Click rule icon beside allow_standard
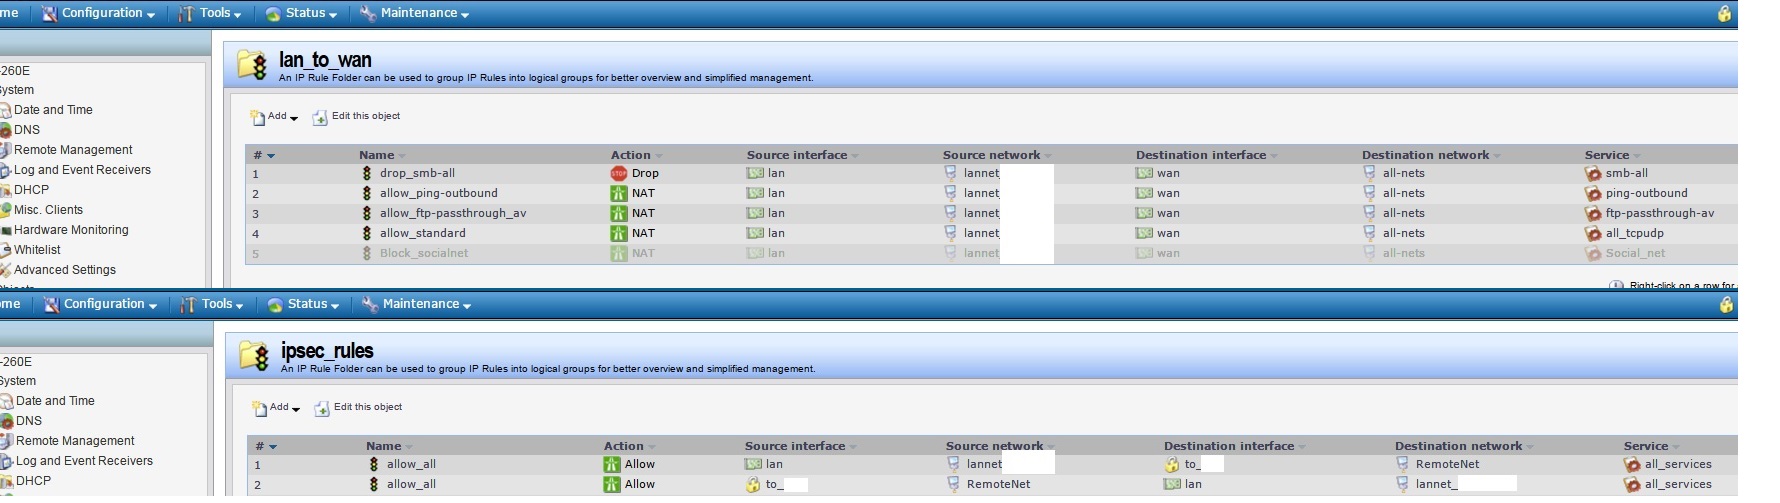The height and width of the screenshot is (503, 1780). pyautogui.click(x=367, y=234)
